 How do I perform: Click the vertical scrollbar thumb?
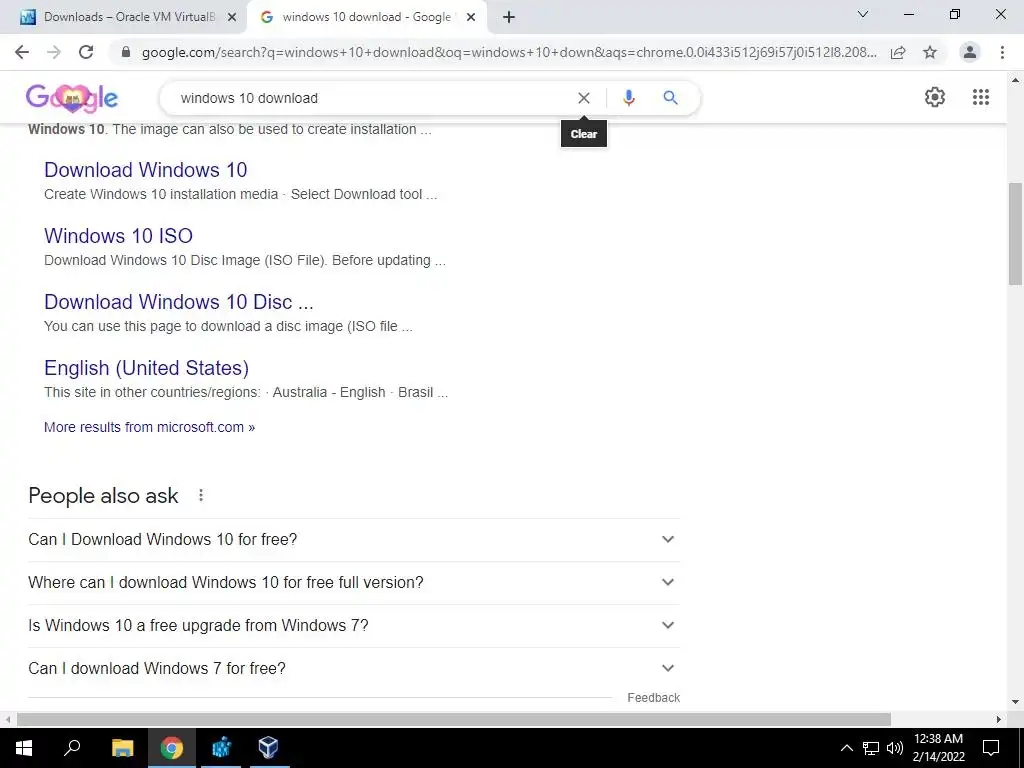[1015, 233]
